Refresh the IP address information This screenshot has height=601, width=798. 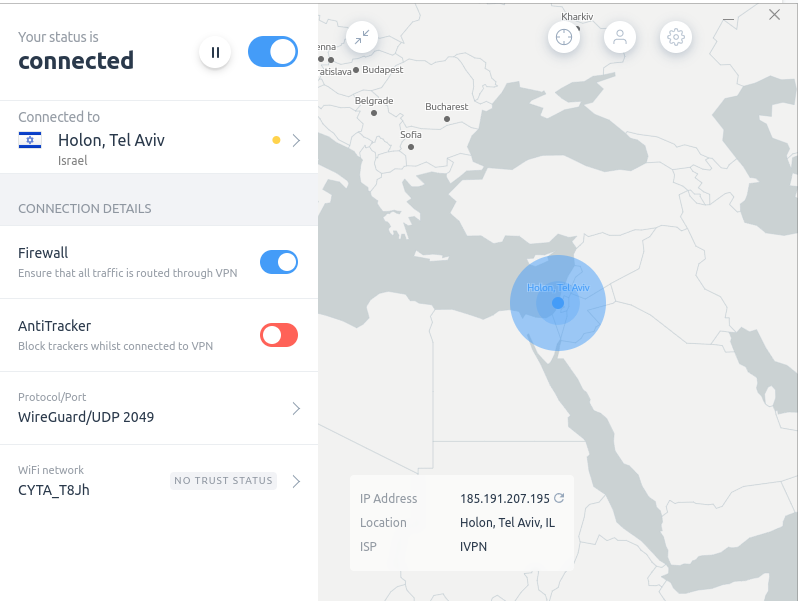click(559, 498)
